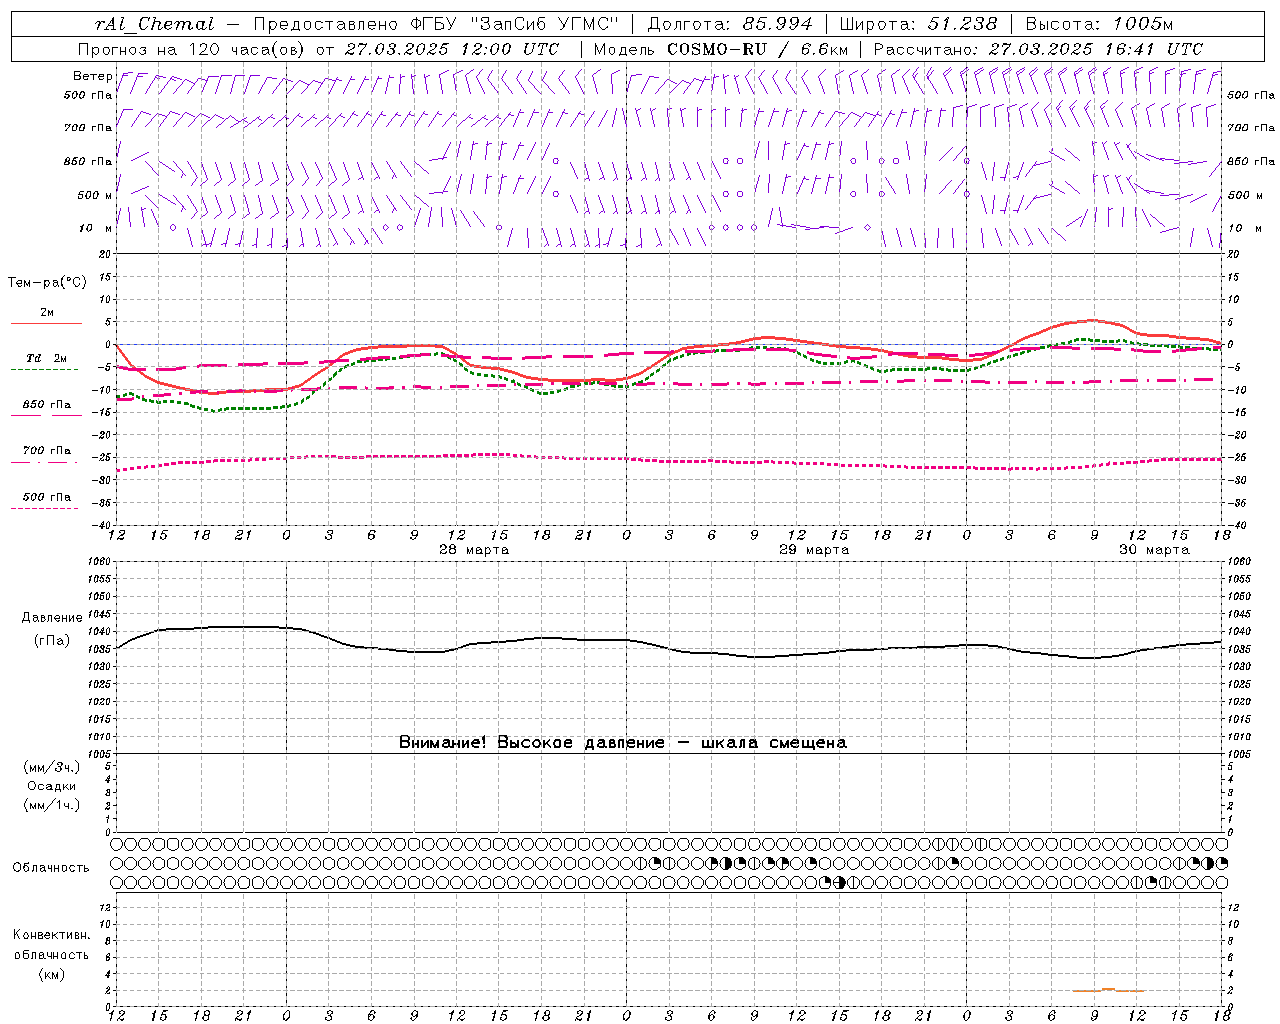Click the orange convective cloud bar on 30 марта
Screen dimensions: 1280x1024
(1108, 990)
